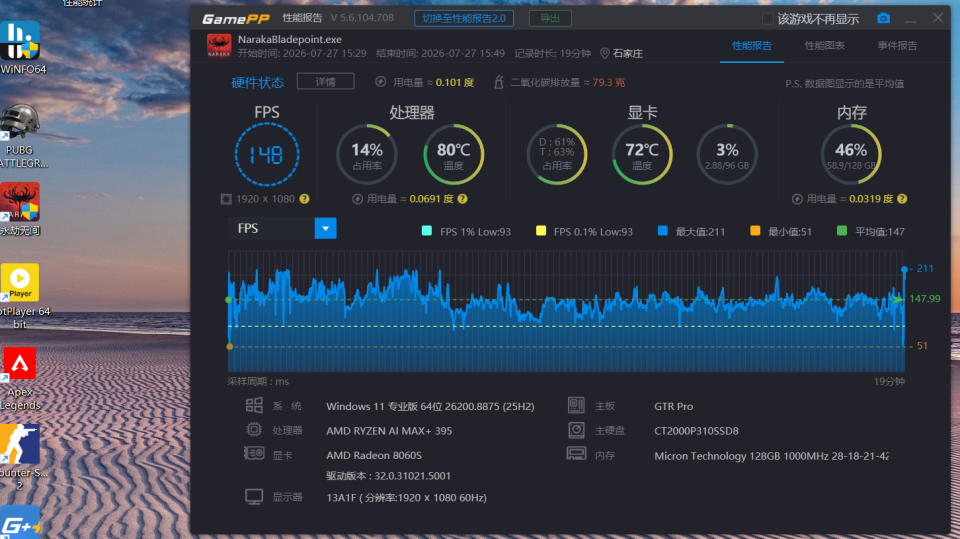Click the green 平均值 legend swatch
This screenshot has width=960, height=539.
[x=842, y=231]
